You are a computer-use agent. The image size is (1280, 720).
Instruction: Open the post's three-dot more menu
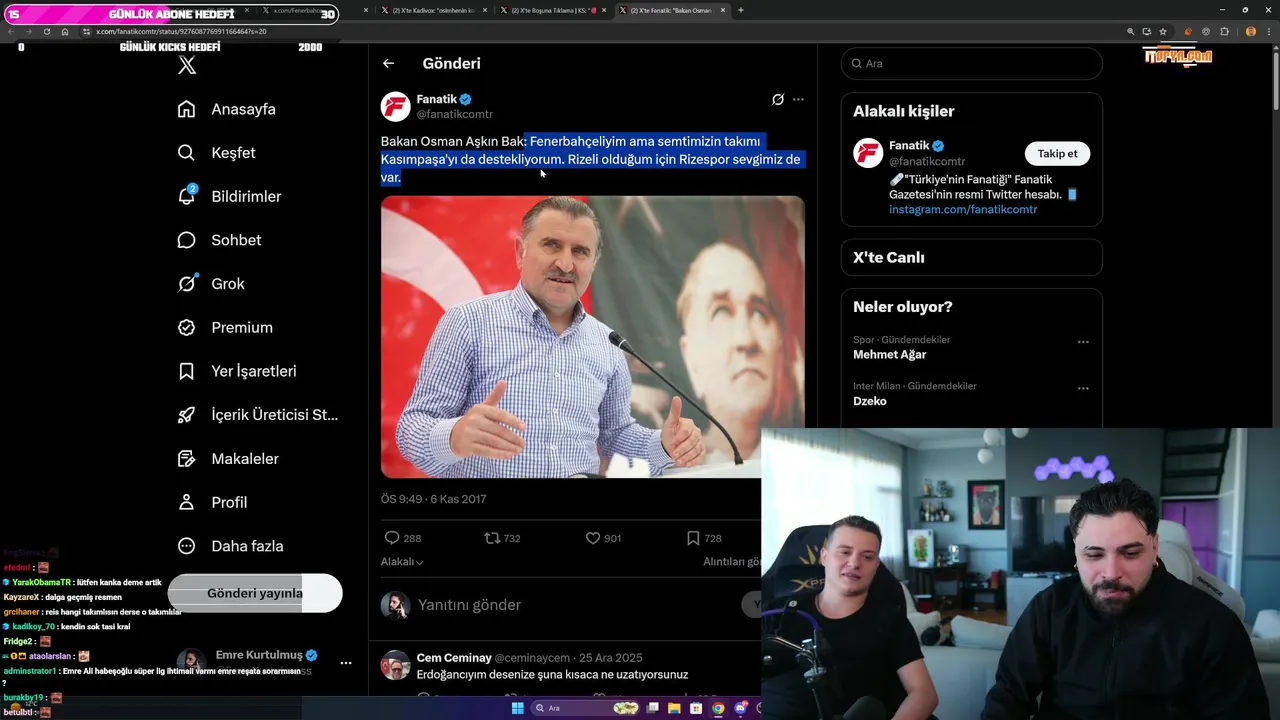click(x=798, y=99)
